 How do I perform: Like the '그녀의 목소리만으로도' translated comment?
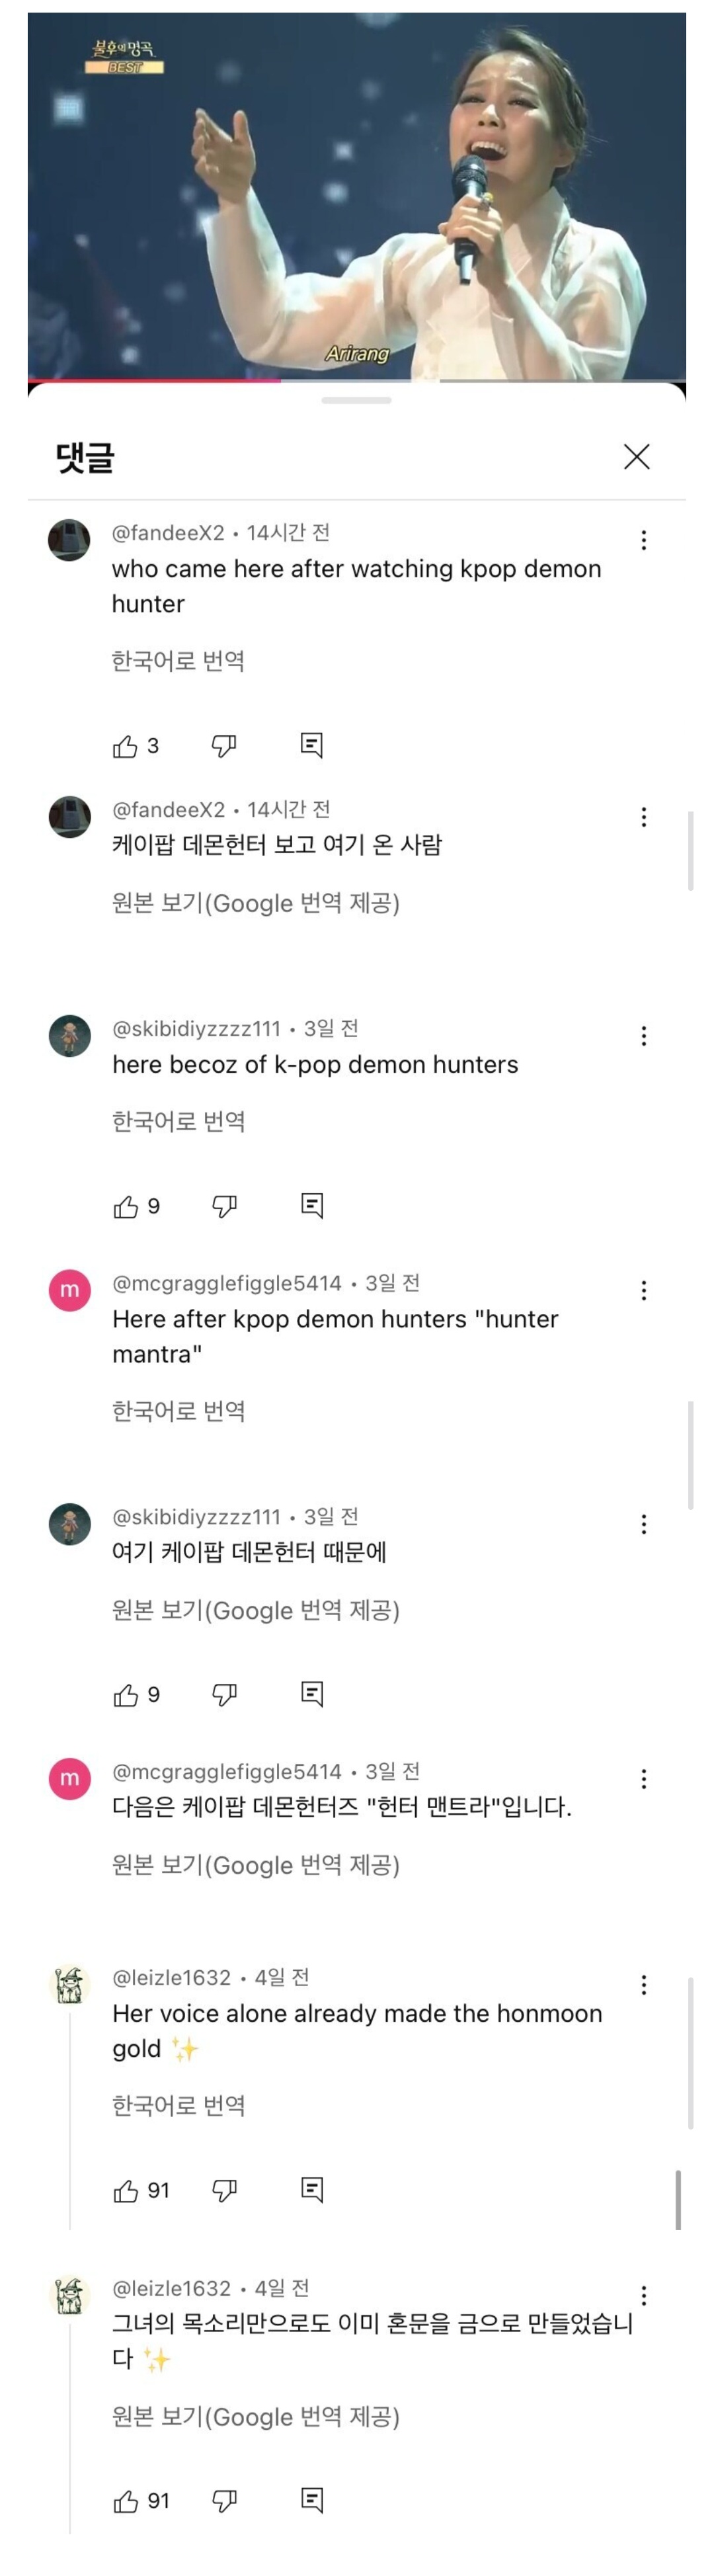point(126,2501)
